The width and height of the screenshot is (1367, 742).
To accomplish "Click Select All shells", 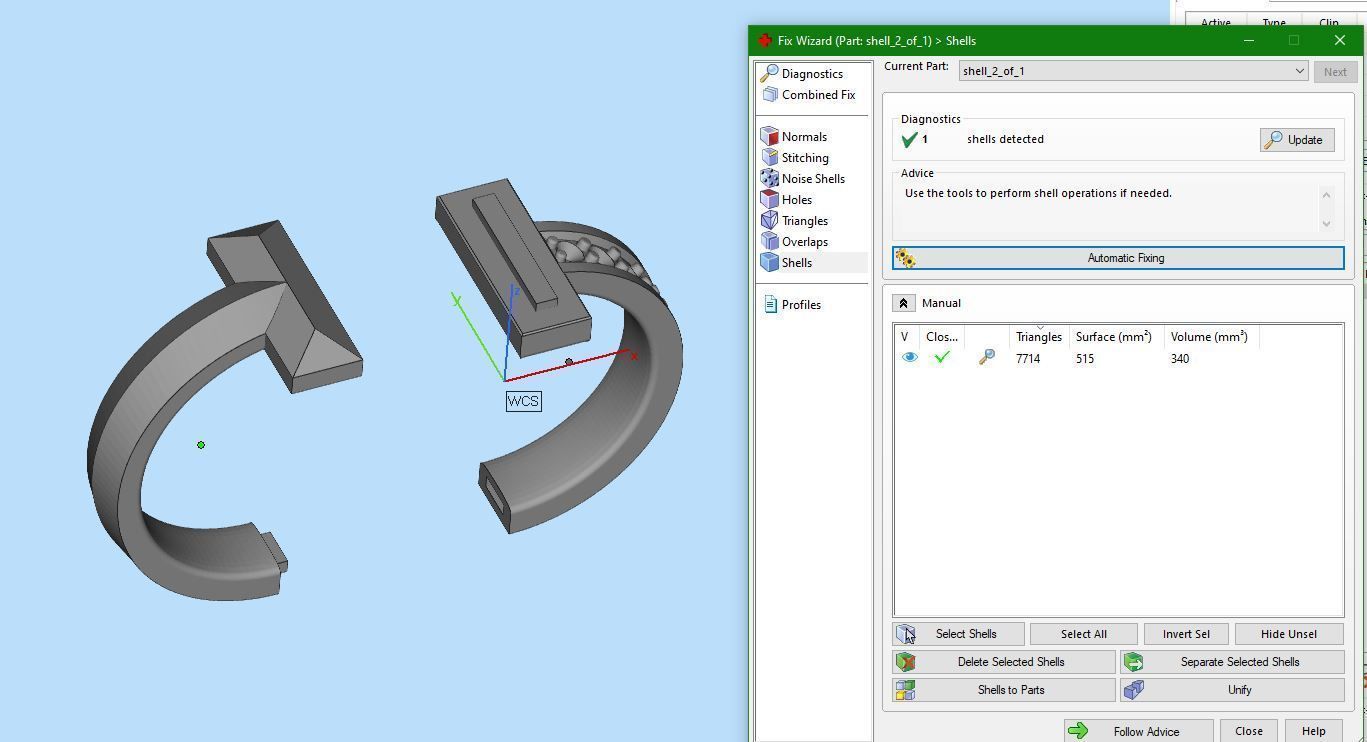I will pyautogui.click(x=1083, y=634).
